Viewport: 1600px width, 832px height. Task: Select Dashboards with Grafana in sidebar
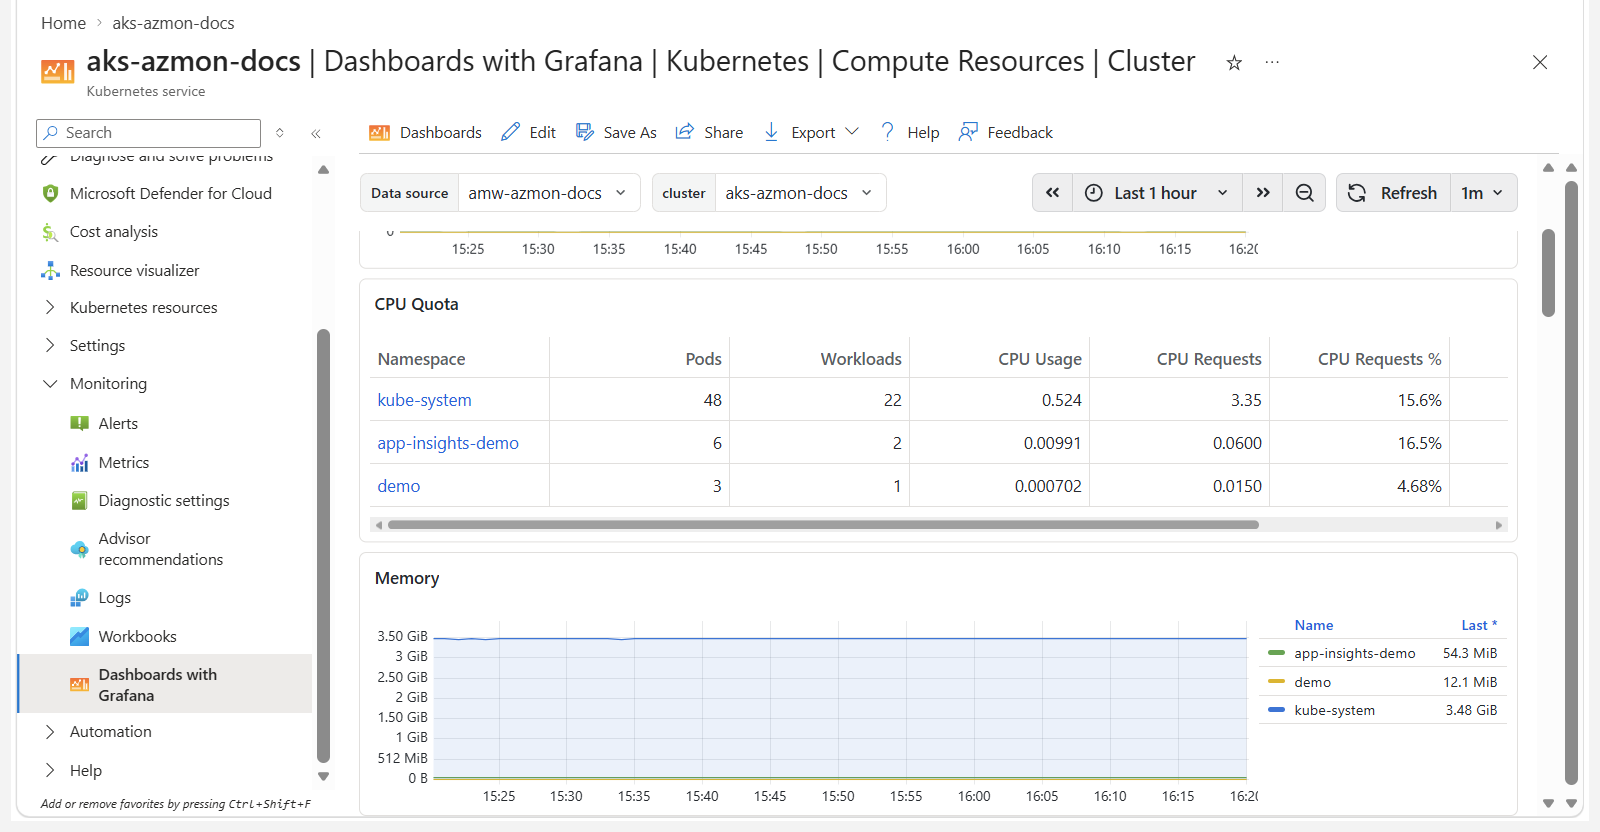(165, 685)
